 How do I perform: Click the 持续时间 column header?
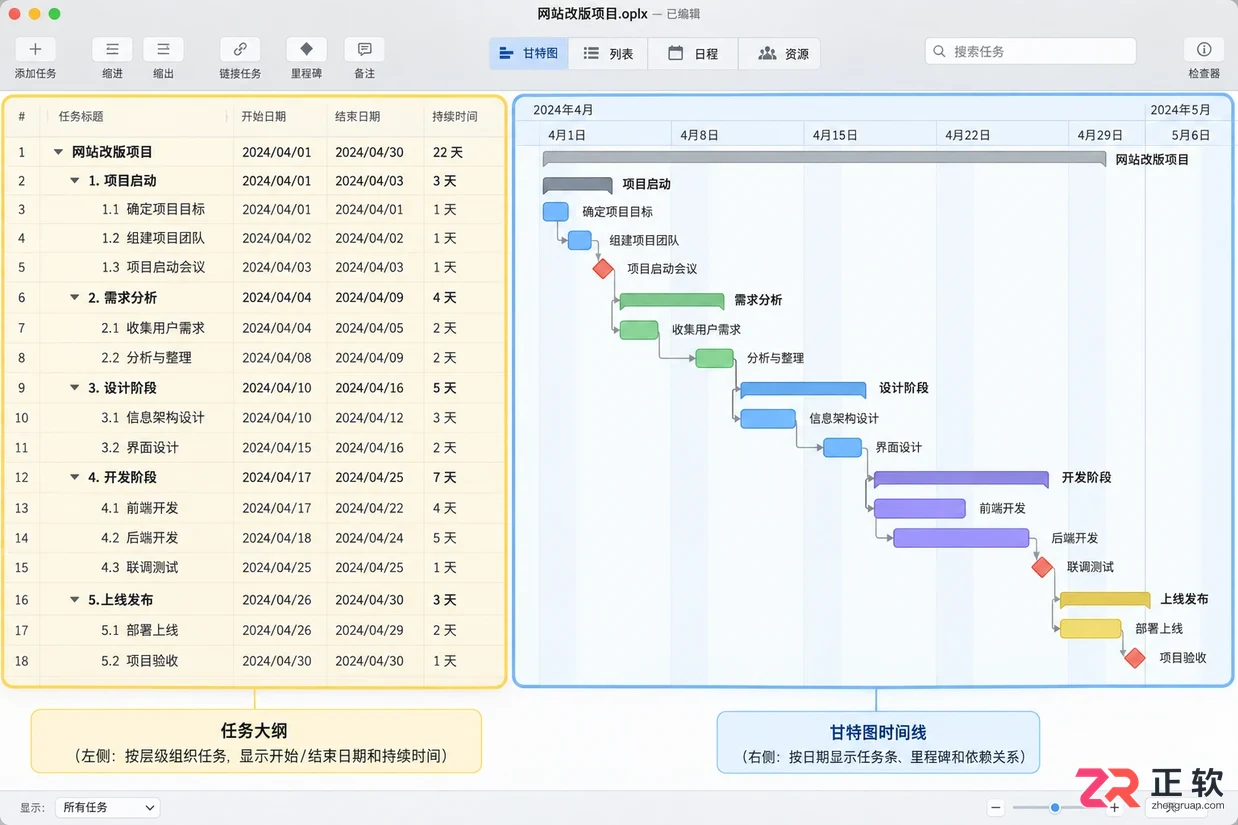point(455,116)
